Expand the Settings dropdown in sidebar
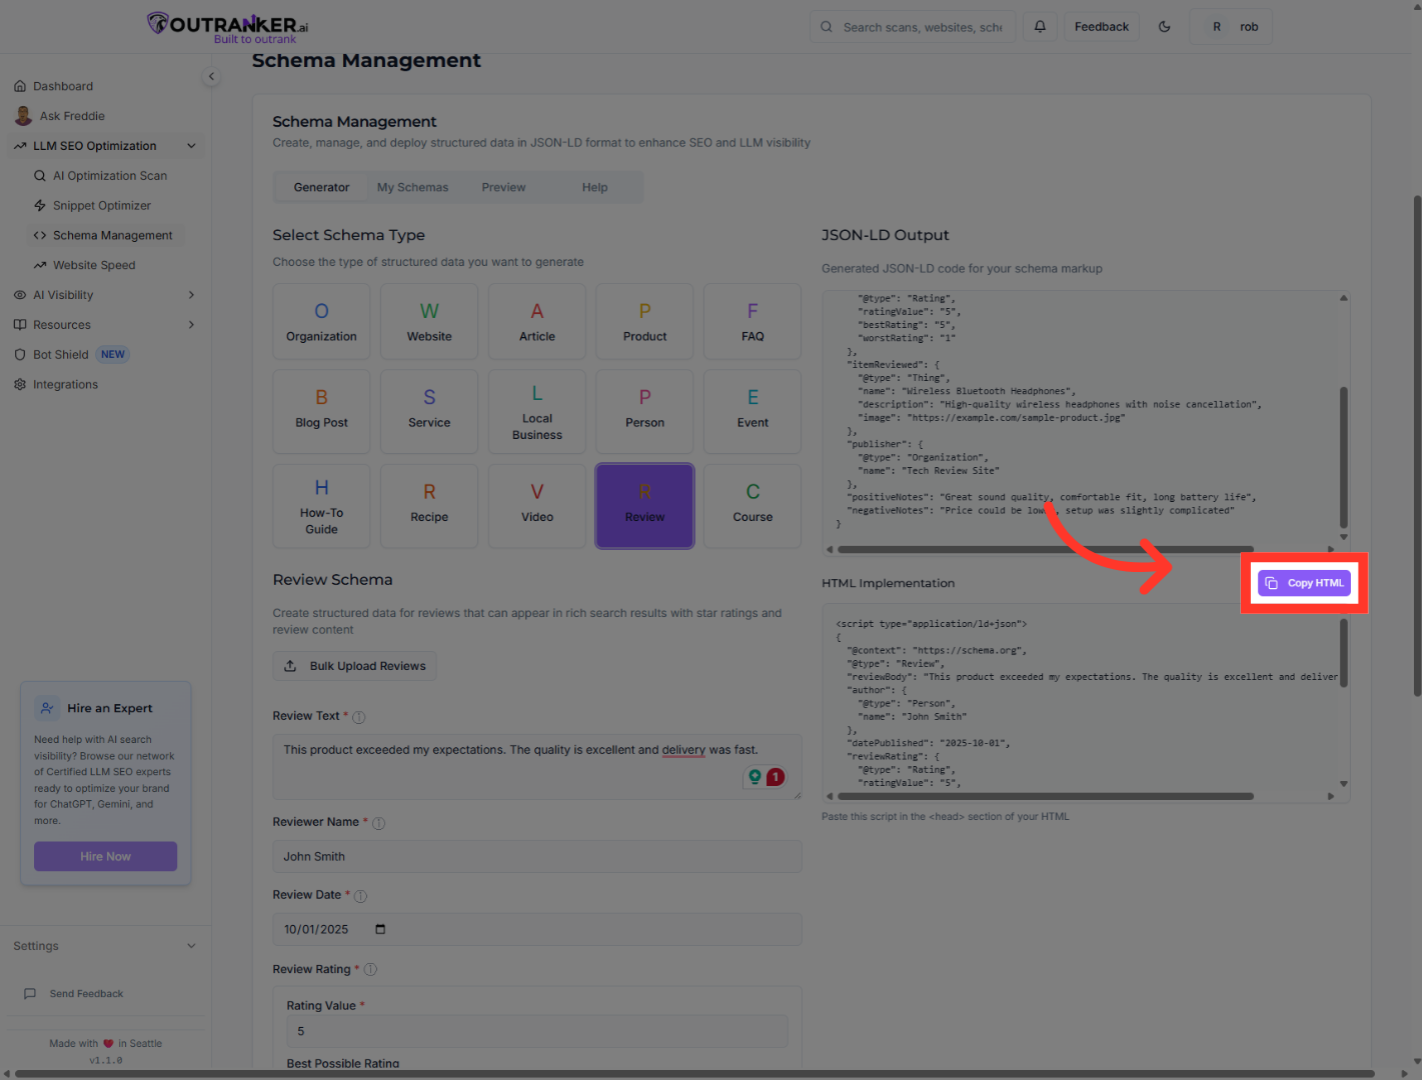The width and height of the screenshot is (1422, 1080). click(191, 946)
